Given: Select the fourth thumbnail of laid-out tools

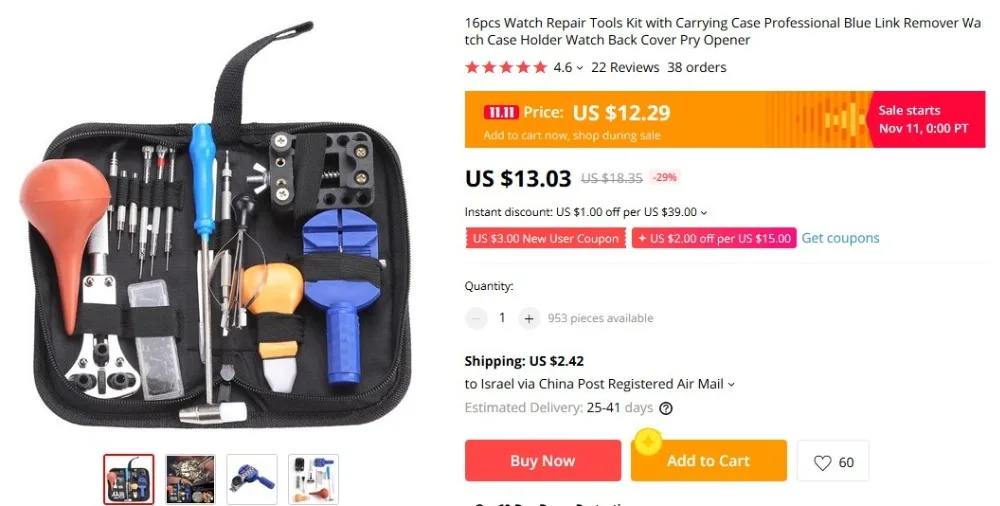Looking at the screenshot, I should pyautogui.click(x=313, y=479).
